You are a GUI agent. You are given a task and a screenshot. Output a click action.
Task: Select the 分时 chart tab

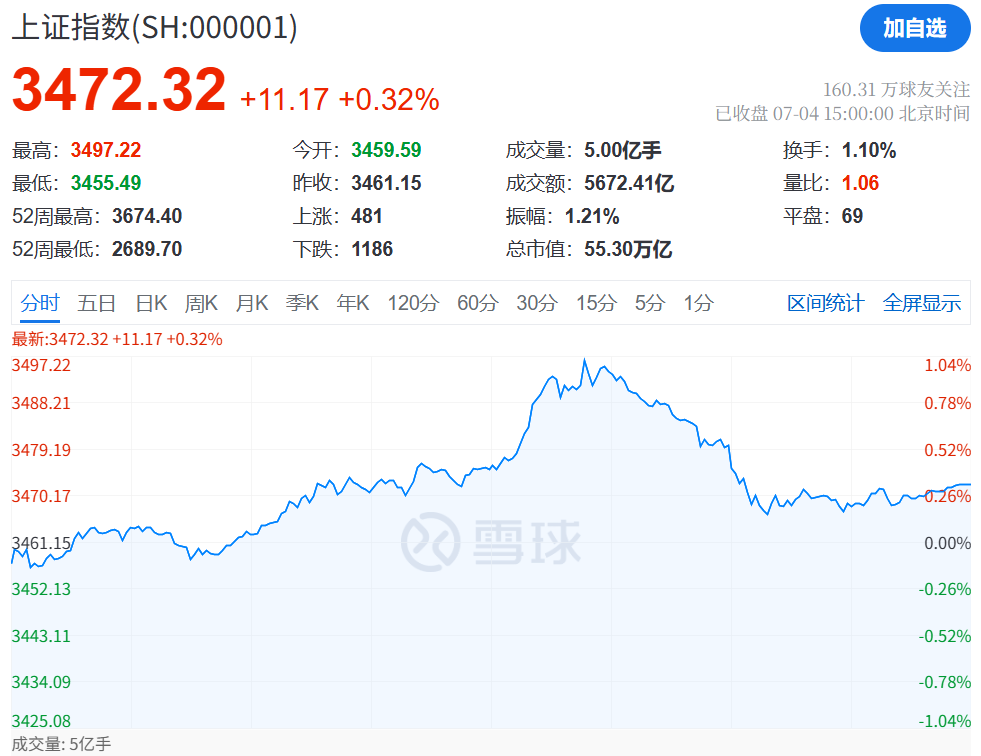pos(40,303)
